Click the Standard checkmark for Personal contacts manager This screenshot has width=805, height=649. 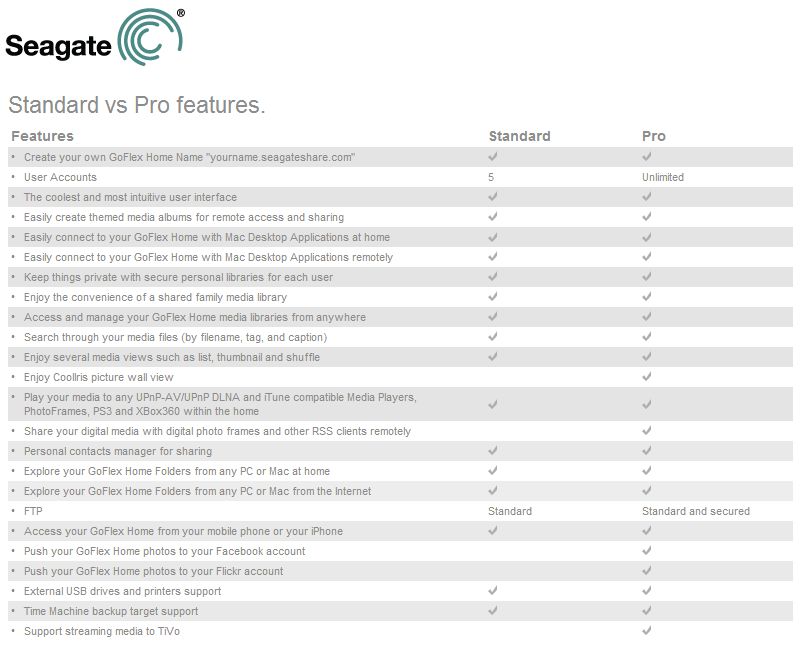point(493,451)
